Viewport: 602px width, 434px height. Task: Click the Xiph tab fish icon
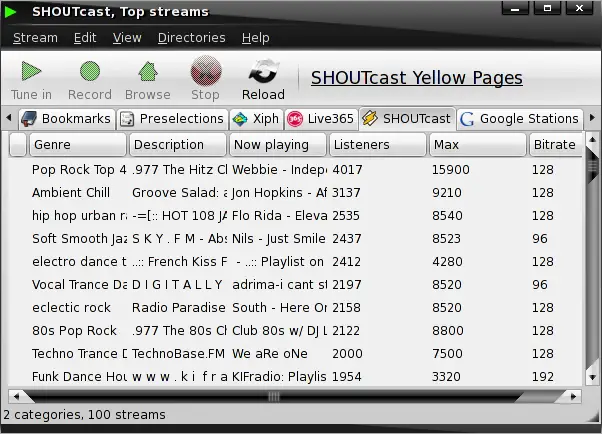(x=240, y=119)
